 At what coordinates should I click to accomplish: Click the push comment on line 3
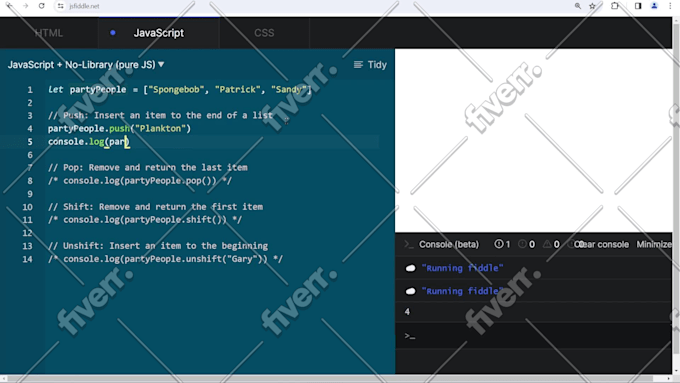(160, 115)
